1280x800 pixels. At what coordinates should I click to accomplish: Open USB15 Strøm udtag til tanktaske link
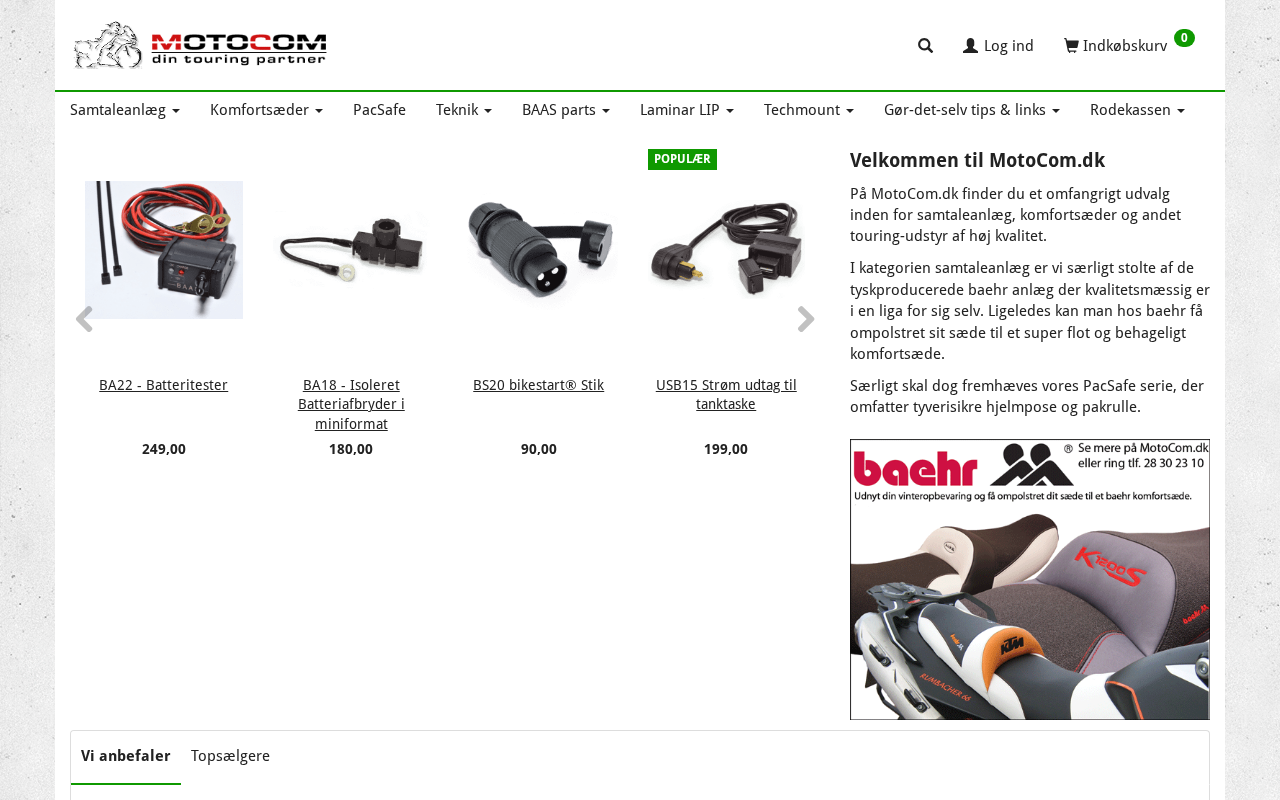click(726, 395)
